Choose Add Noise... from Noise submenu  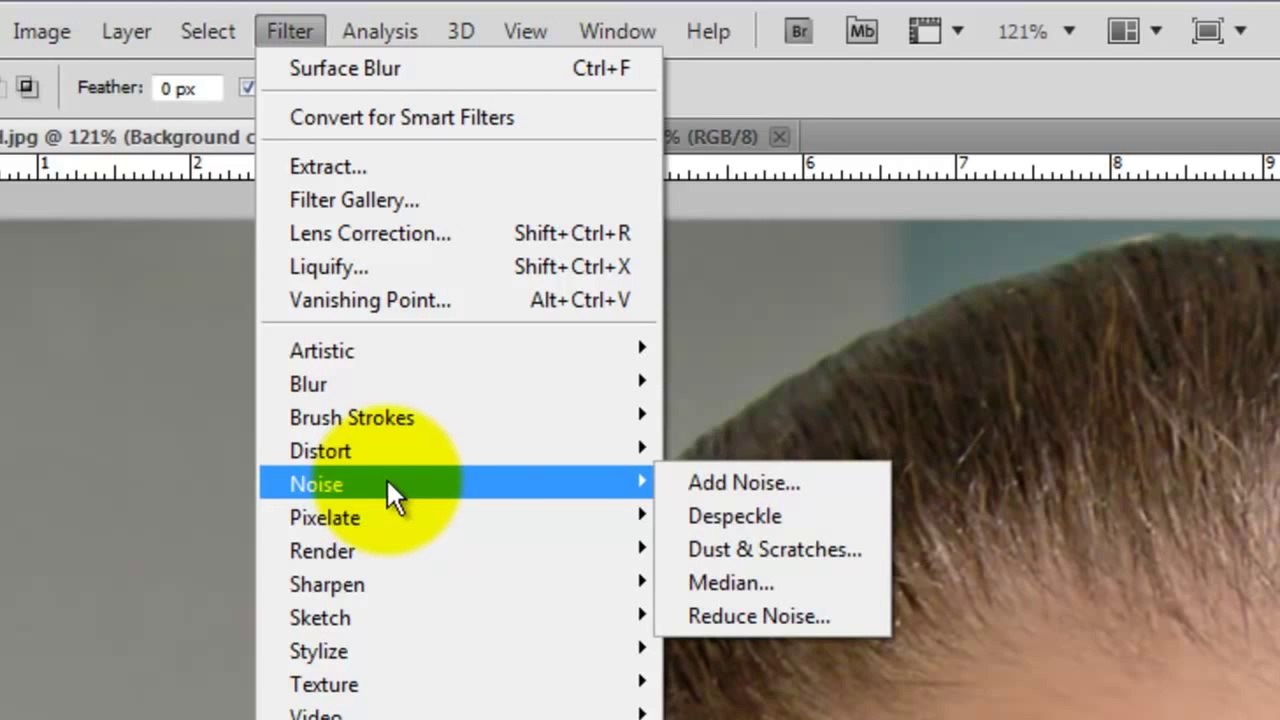(x=772, y=483)
